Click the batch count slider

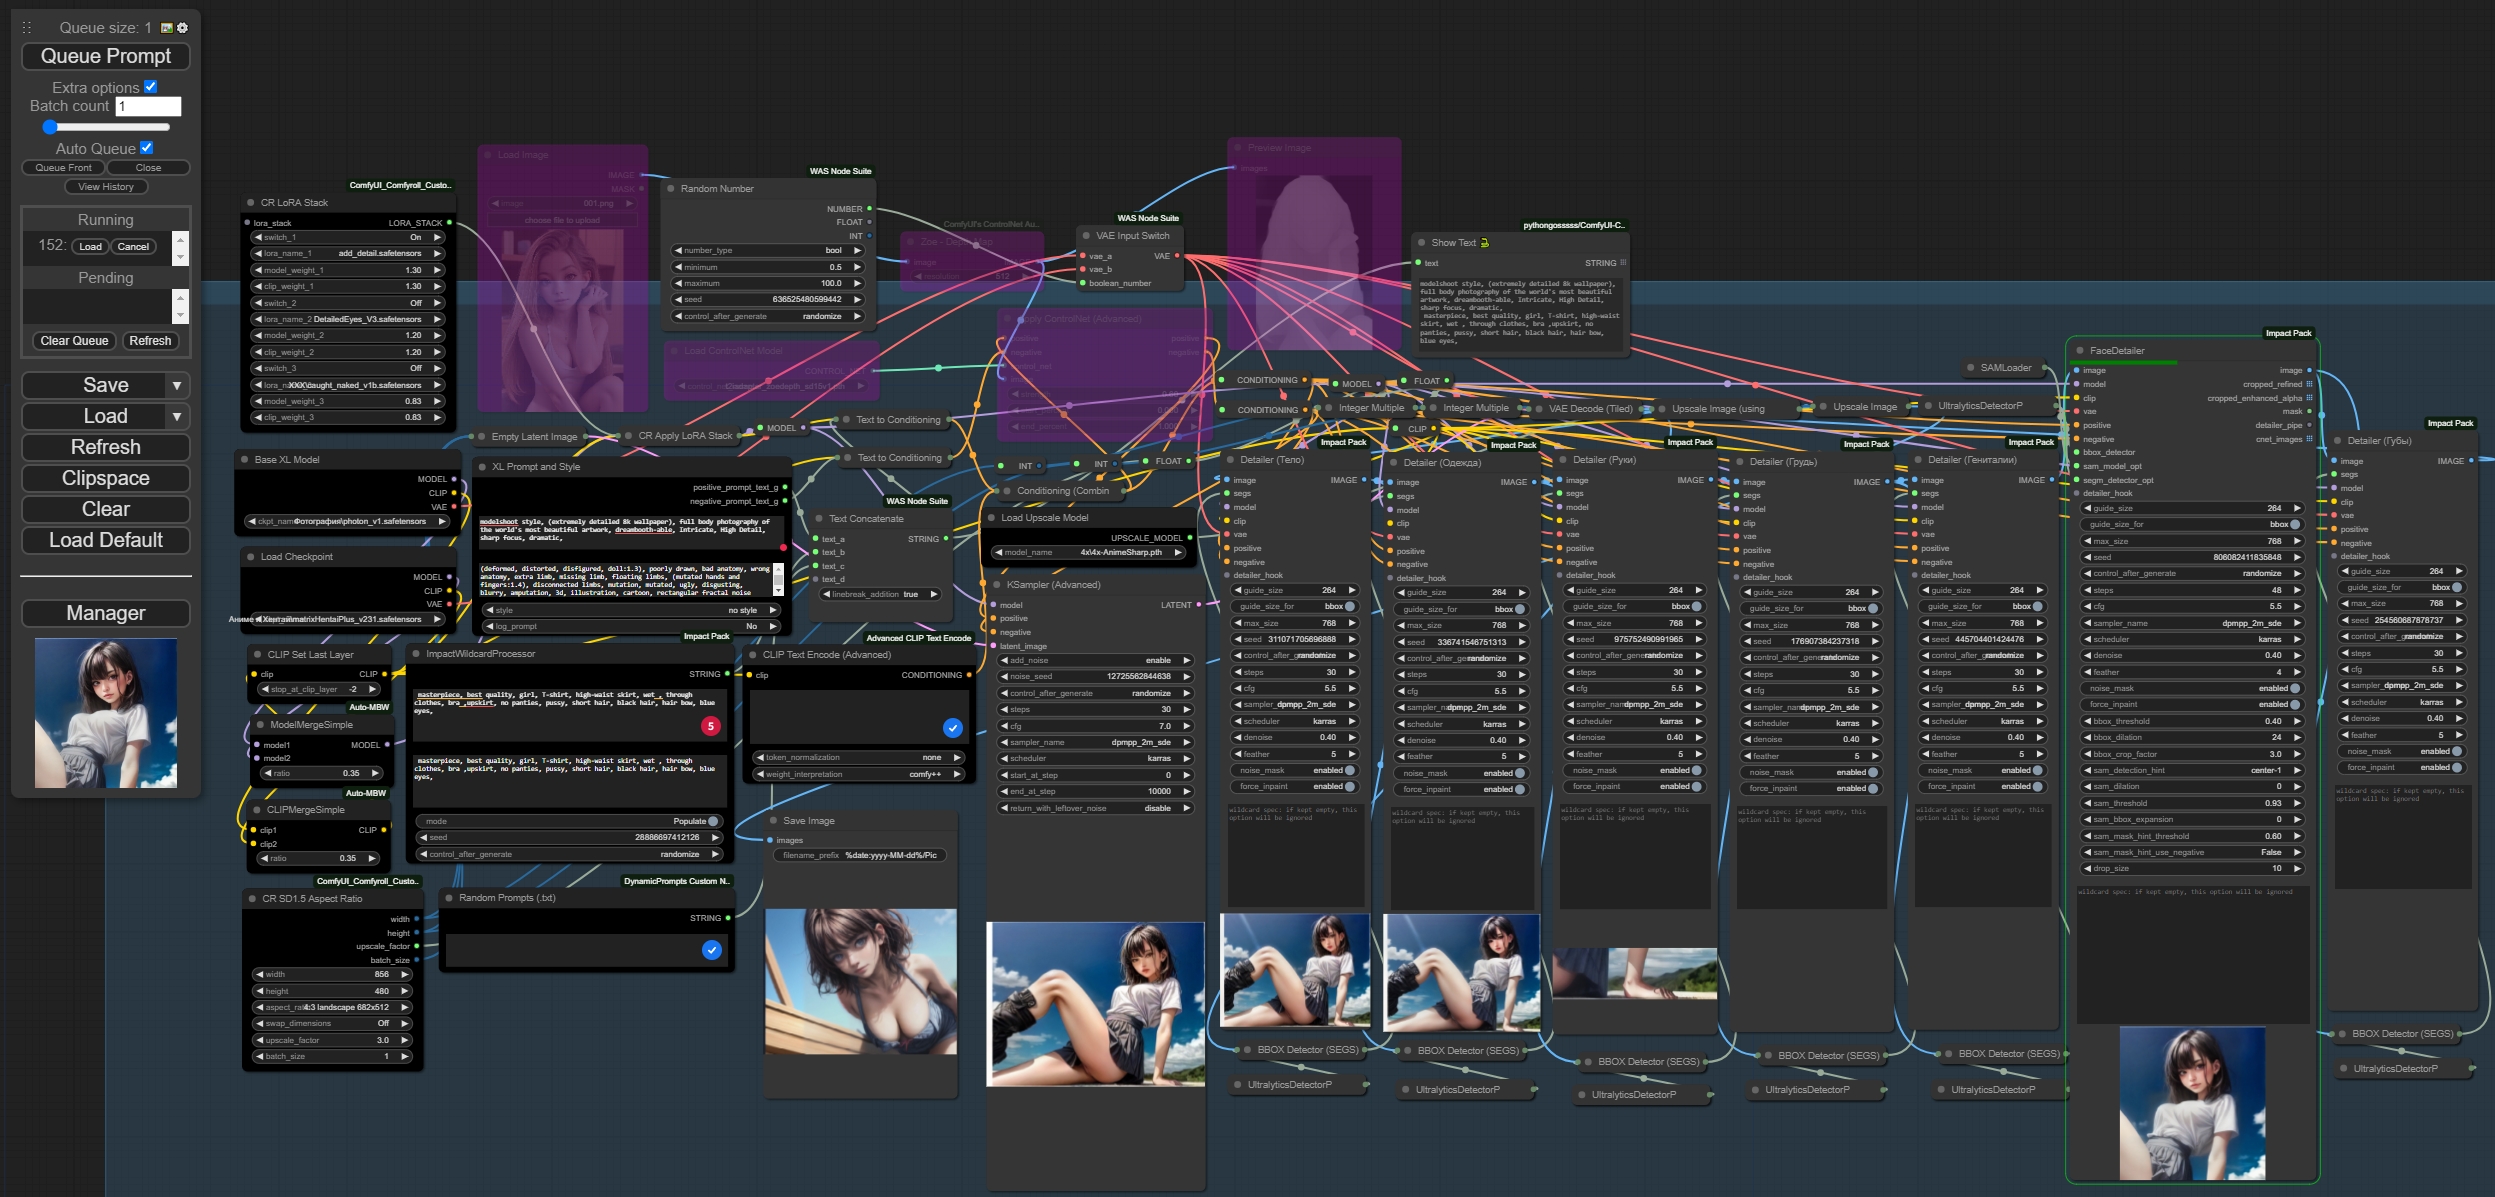coord(106,127)
